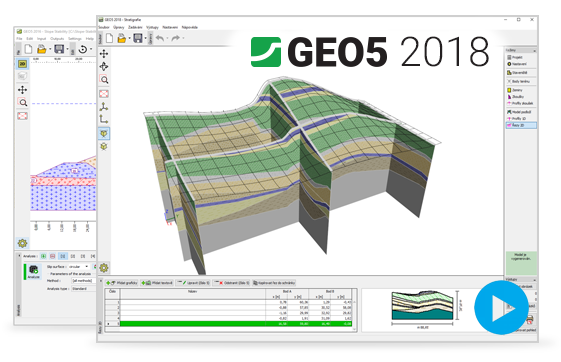Collapse the right-side modes panel header arrow

pyautogui.click(x=535, y=50)
